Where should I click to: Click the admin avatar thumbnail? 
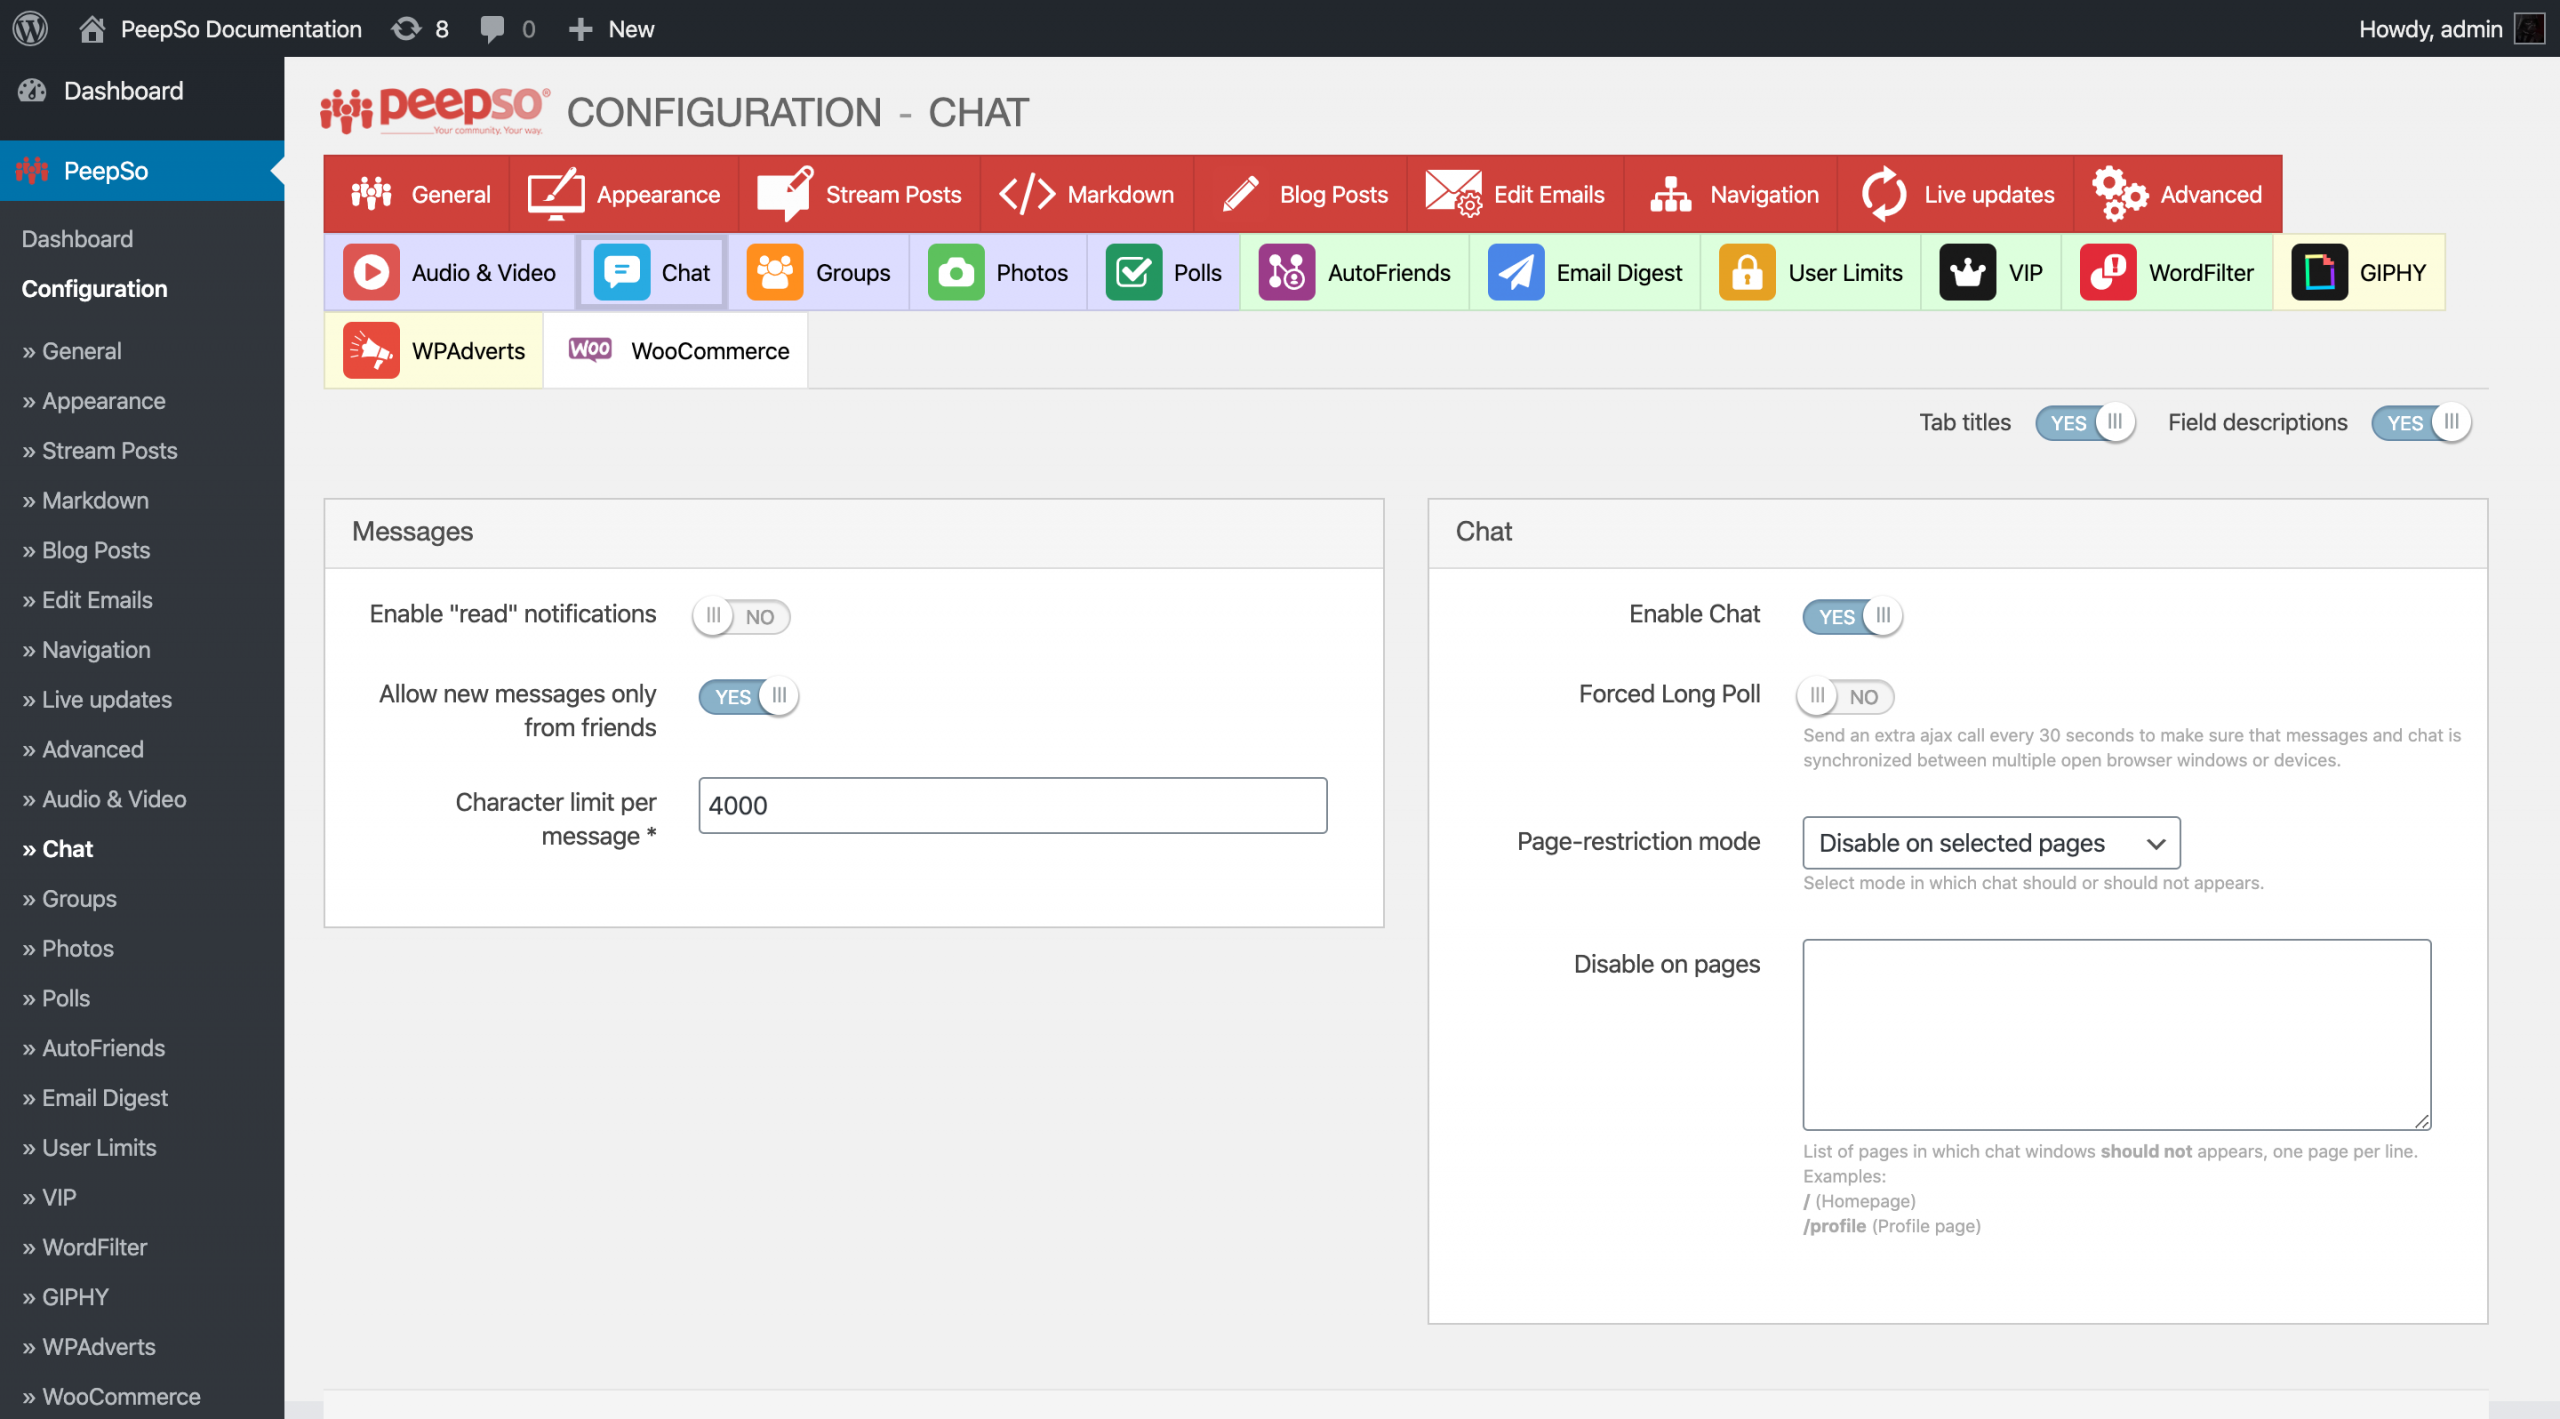tap(2529, 29)
